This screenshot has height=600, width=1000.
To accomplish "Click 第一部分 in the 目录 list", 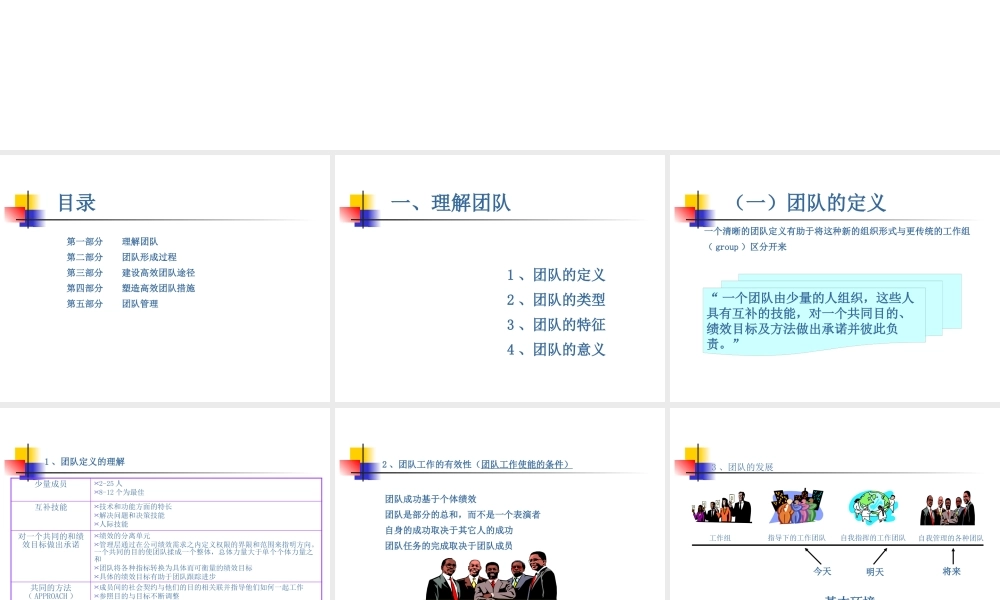I will pyautogui.click(x=85, y=242).
